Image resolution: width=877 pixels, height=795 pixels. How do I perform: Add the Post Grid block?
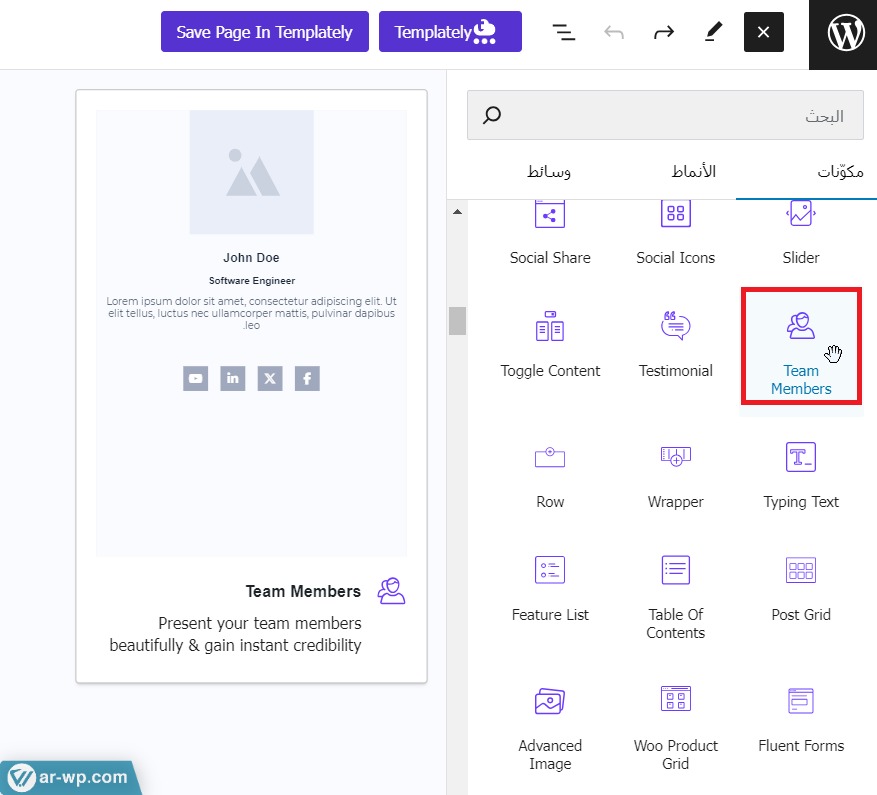(801, 589)
